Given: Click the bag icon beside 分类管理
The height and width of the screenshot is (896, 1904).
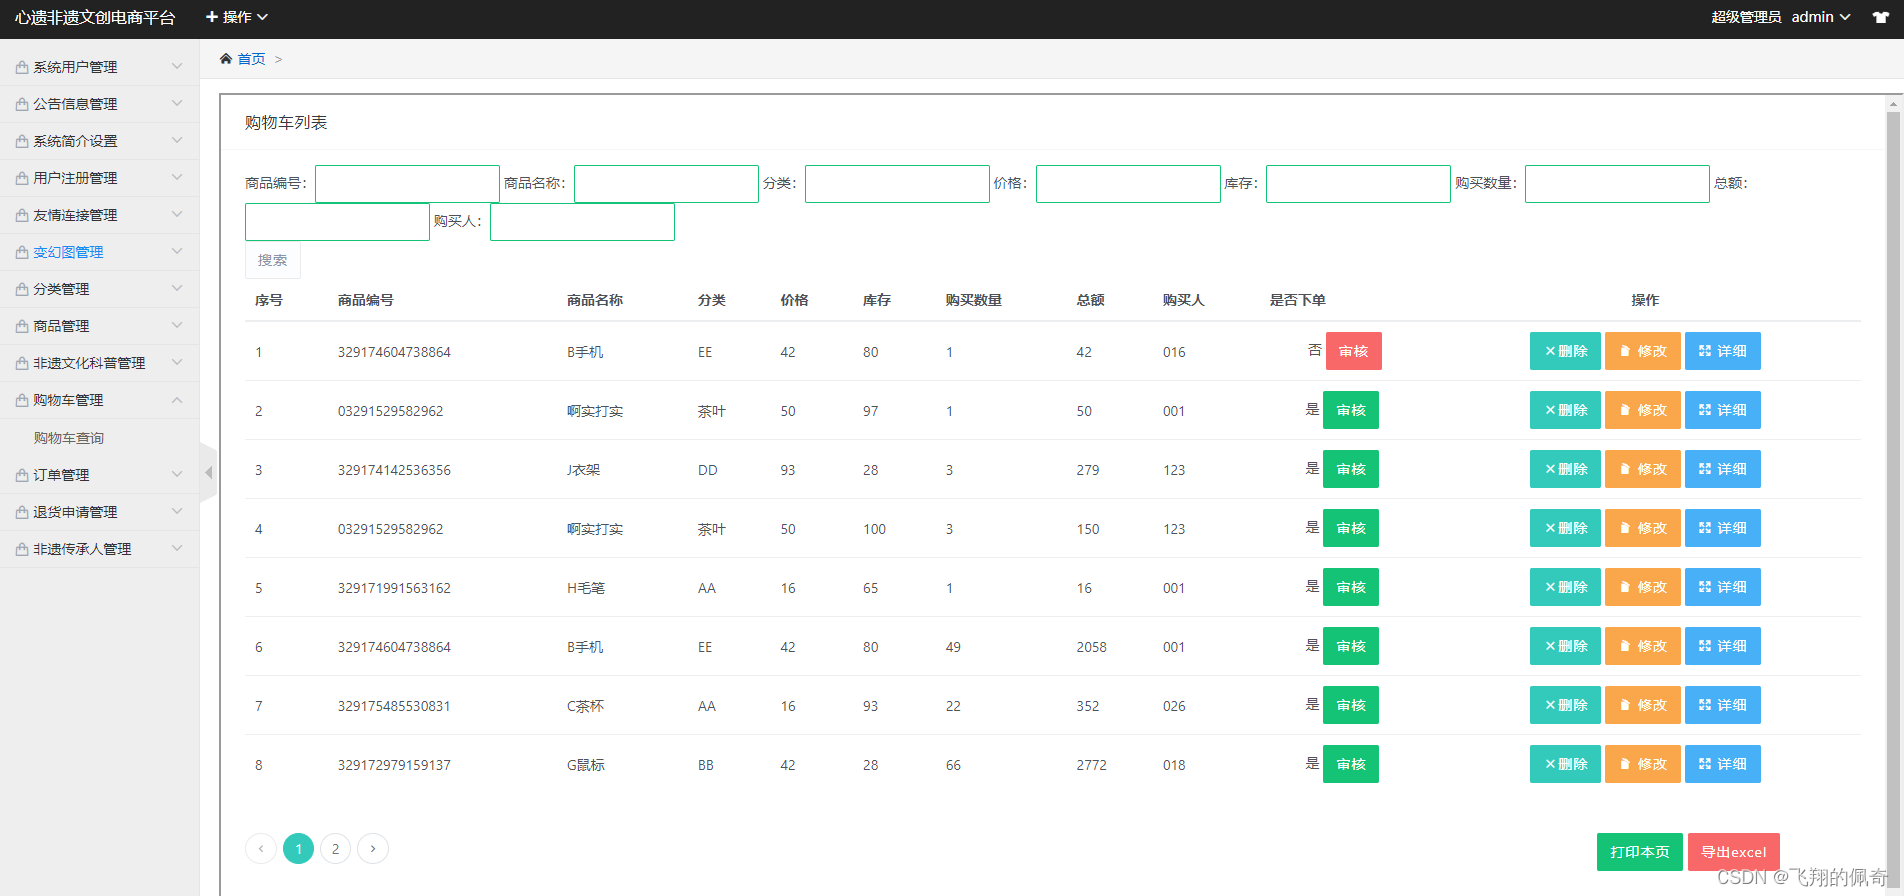Looking at the screenshot, I should (22, 289).
